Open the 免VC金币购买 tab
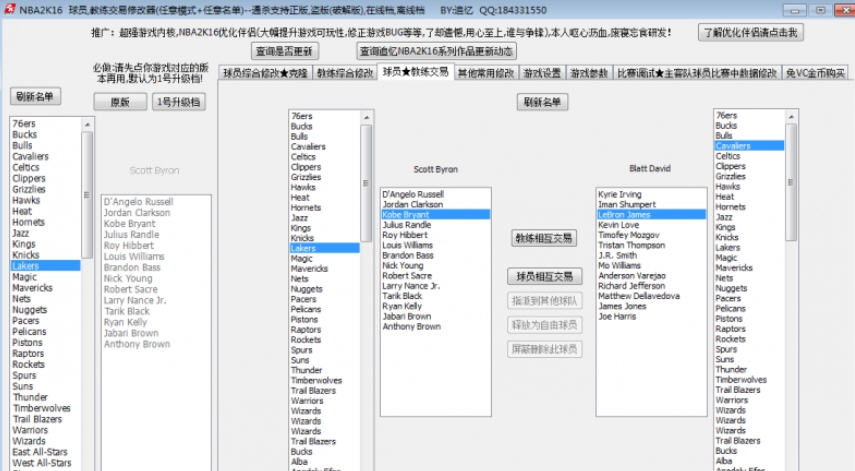The image size is (855, 471). pos(816,73)
